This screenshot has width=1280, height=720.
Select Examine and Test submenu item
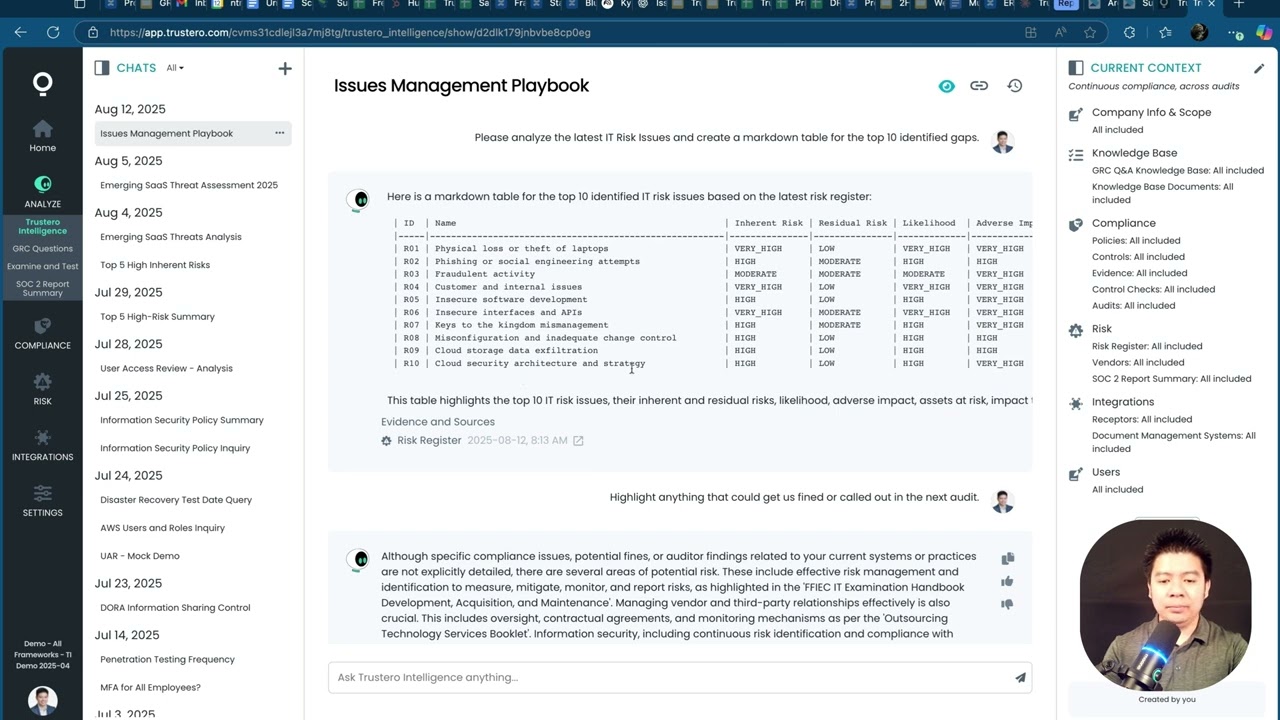(42, 266)
